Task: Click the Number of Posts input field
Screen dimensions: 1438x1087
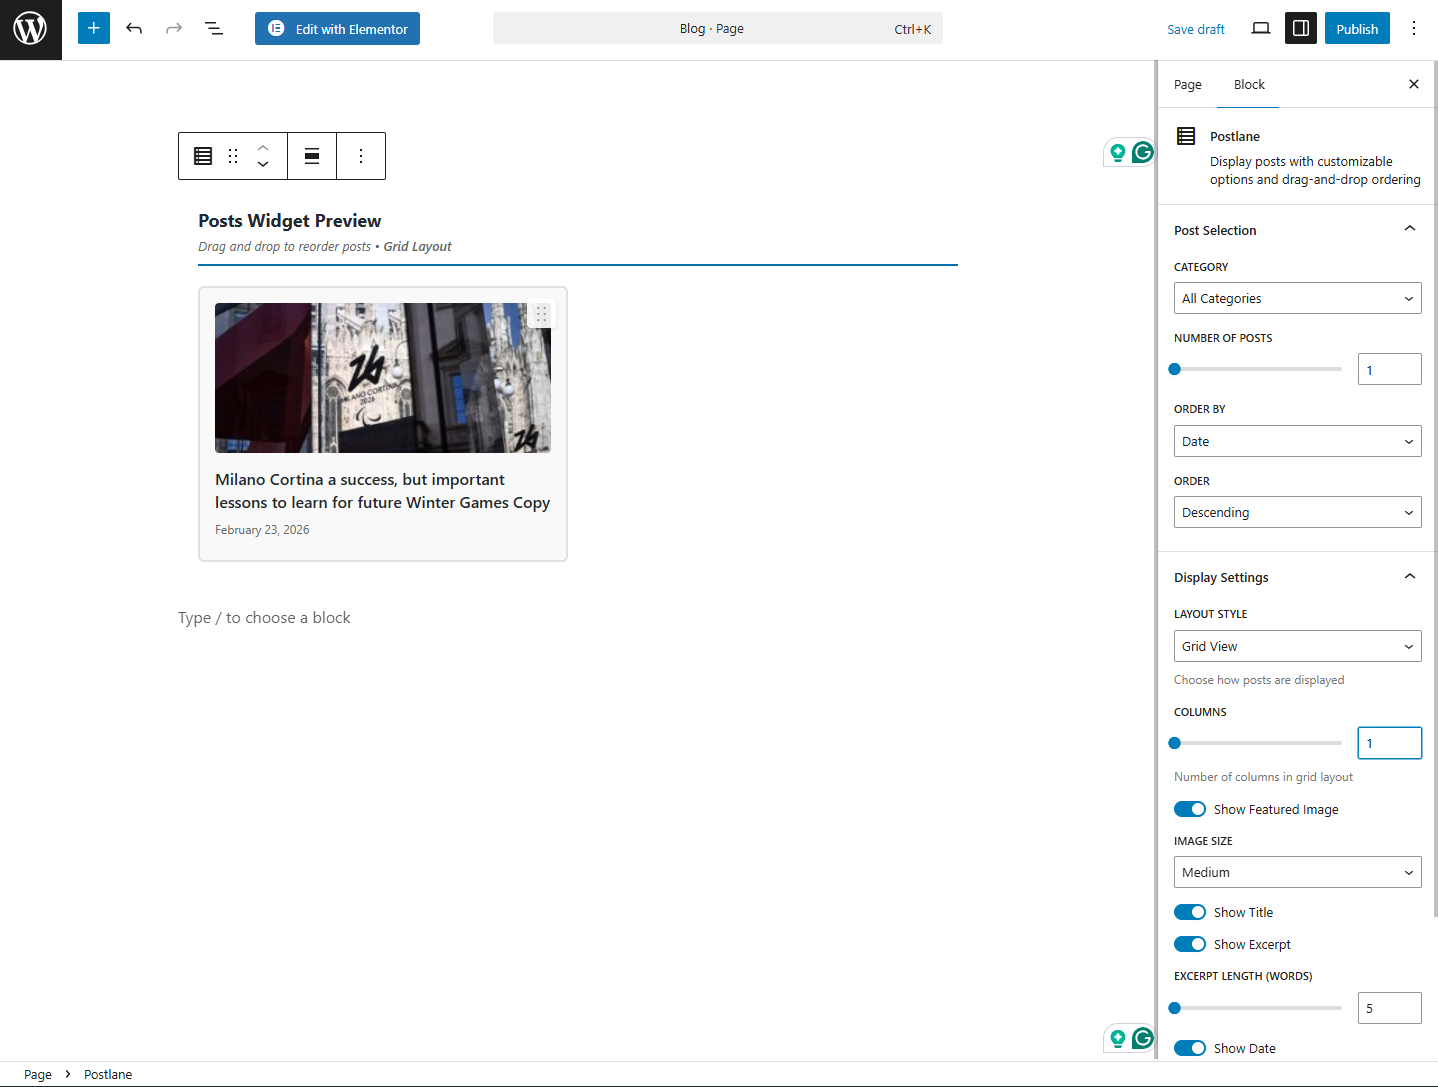Action: [x=1389, y=369]
